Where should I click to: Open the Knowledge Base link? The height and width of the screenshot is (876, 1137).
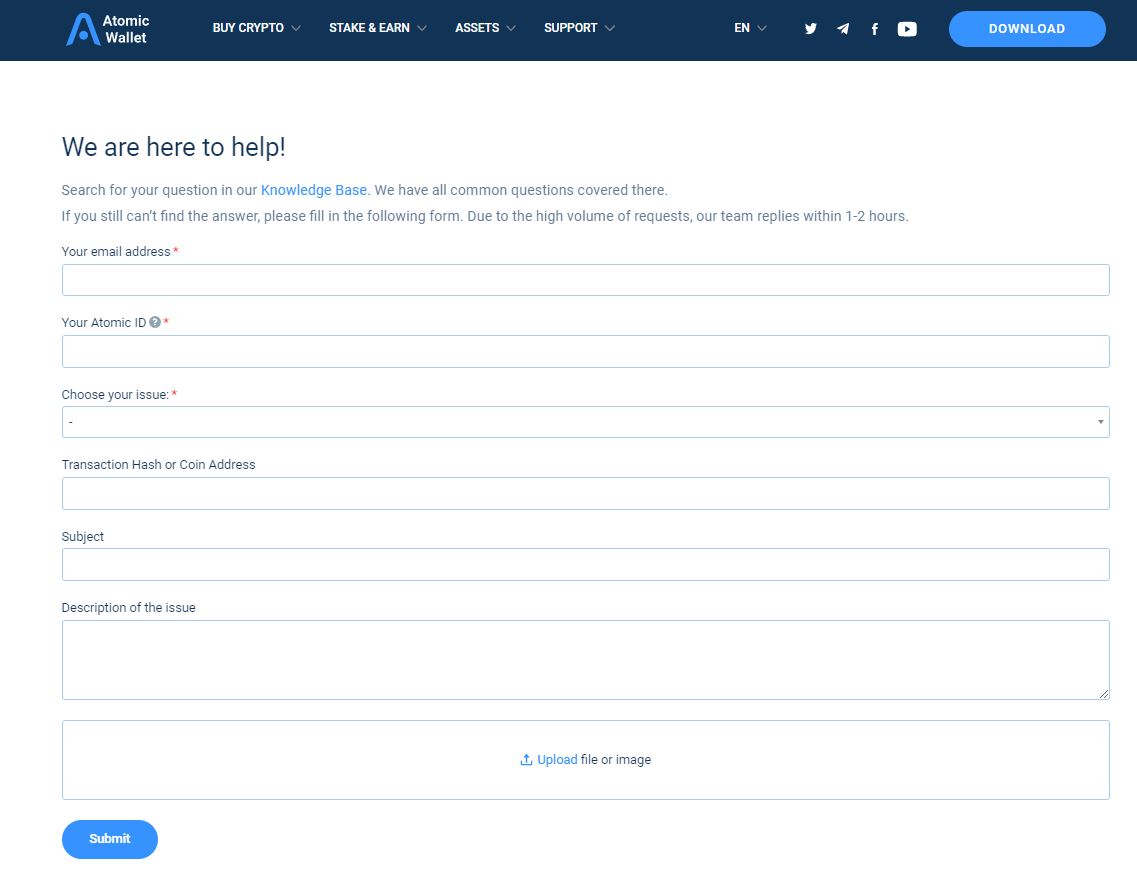coord(314,190)
